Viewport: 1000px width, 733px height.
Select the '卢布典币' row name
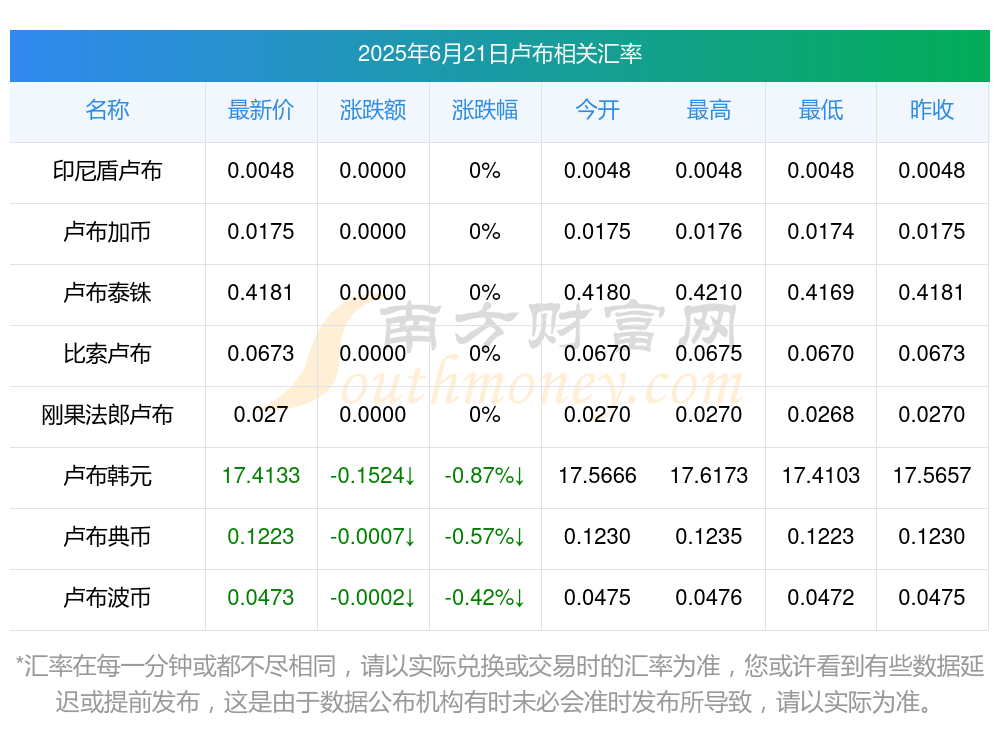(107, 537)
